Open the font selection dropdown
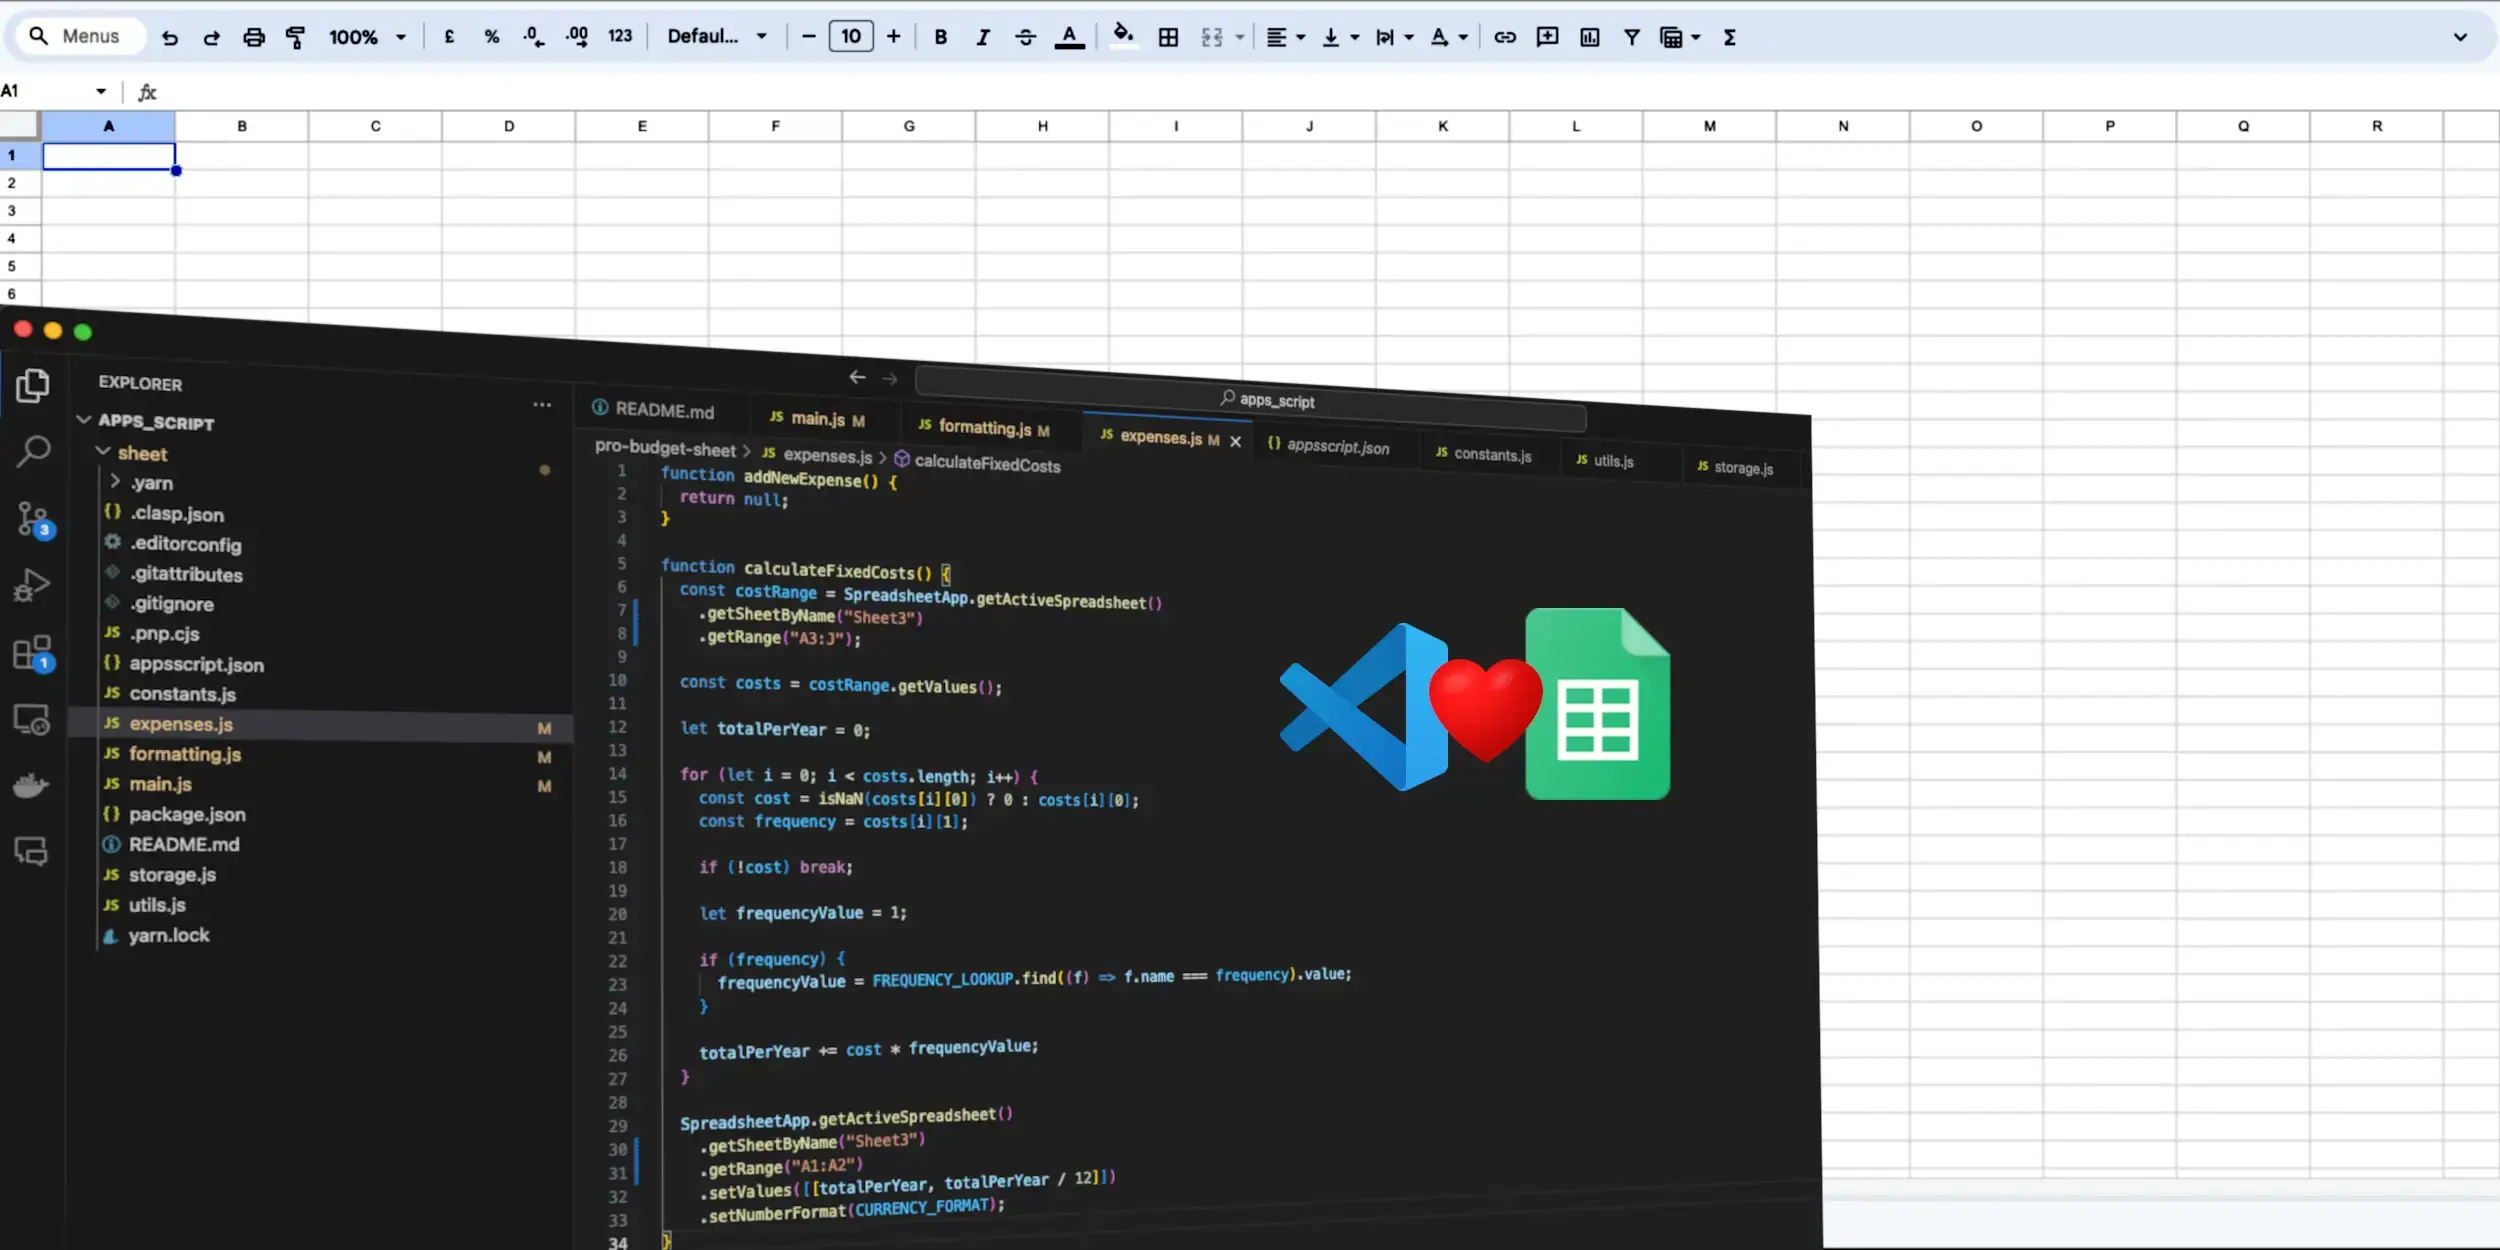2500x1250 pixels. click(x=716, y=36)
